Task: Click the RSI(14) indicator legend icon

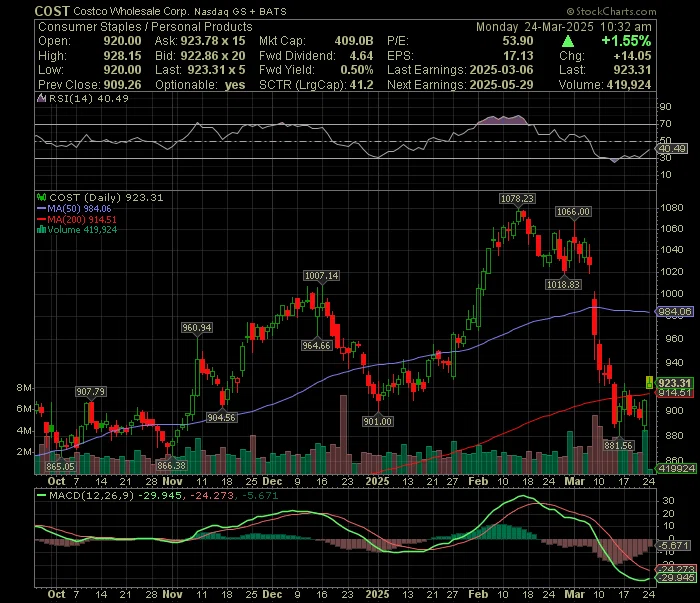Action: [42, 98]
